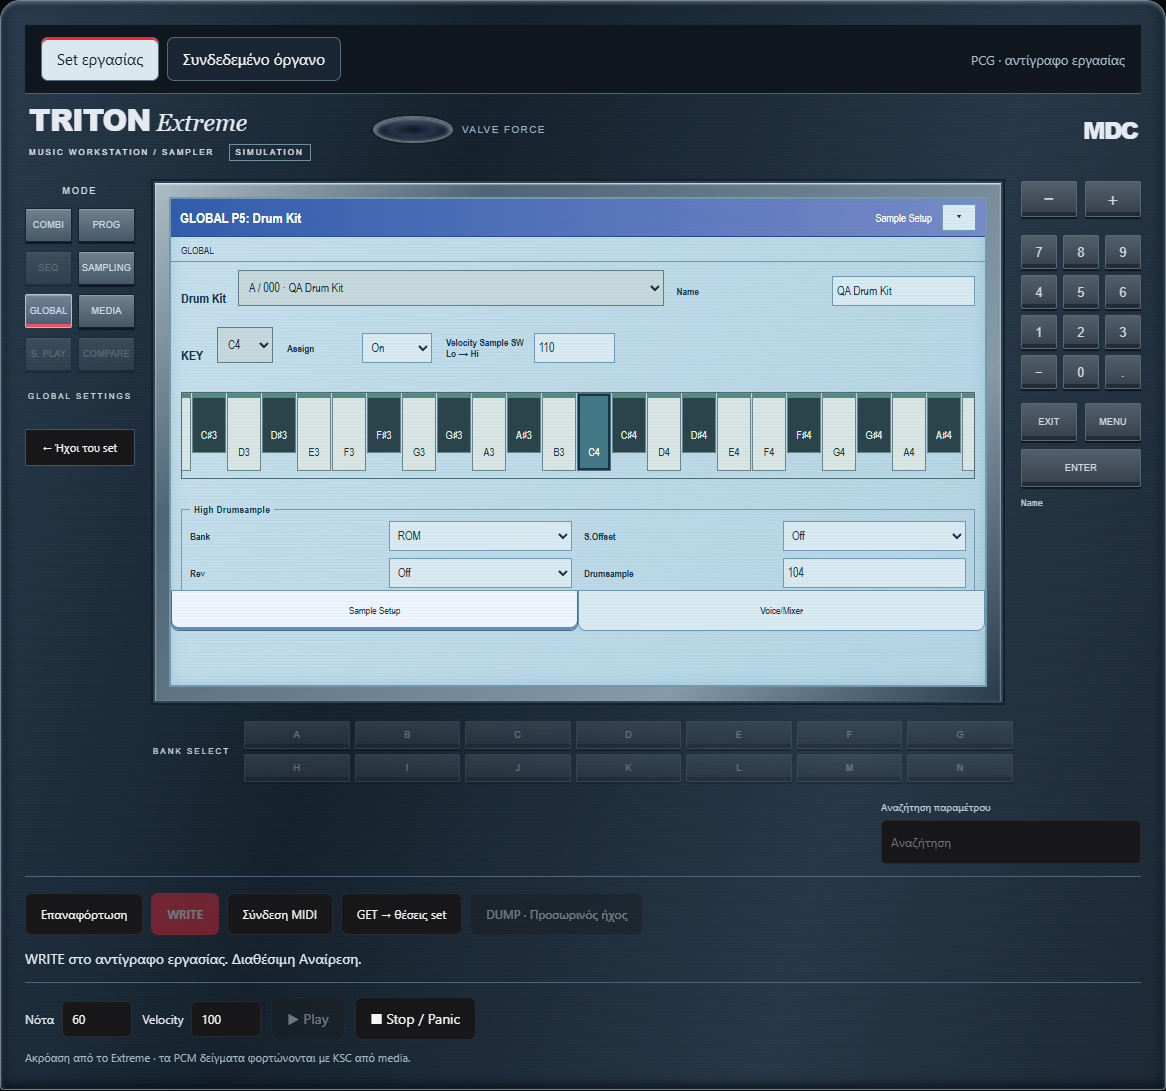The height and width of the screenshot is (1091, 1166).
Task: Tap numeric keypad 3
Action: 1123,332
